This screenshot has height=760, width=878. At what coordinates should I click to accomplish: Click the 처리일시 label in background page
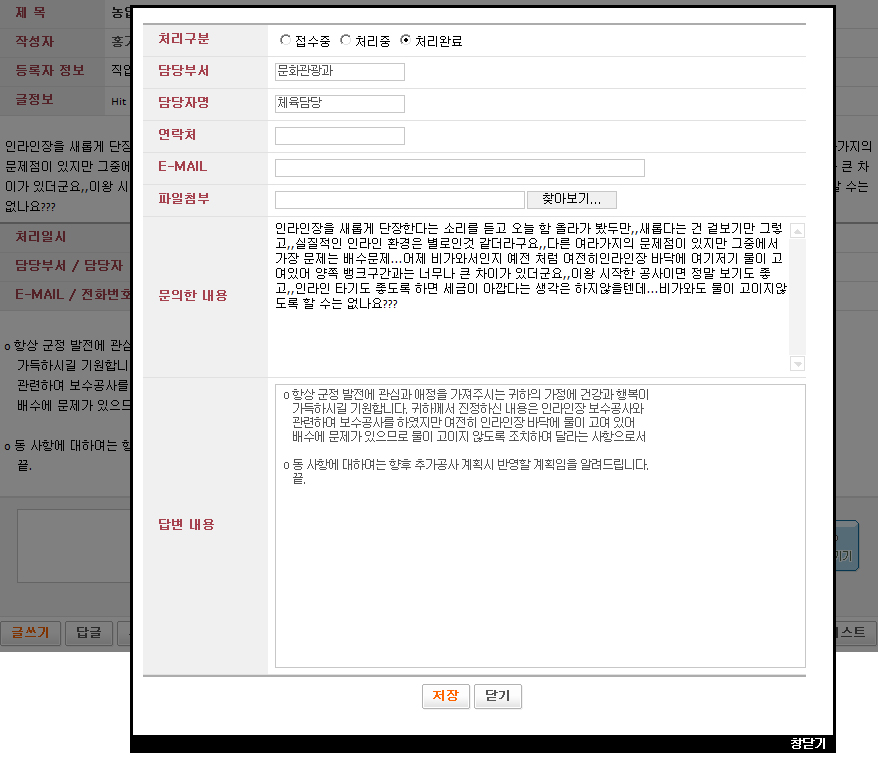tap(41, 236)
